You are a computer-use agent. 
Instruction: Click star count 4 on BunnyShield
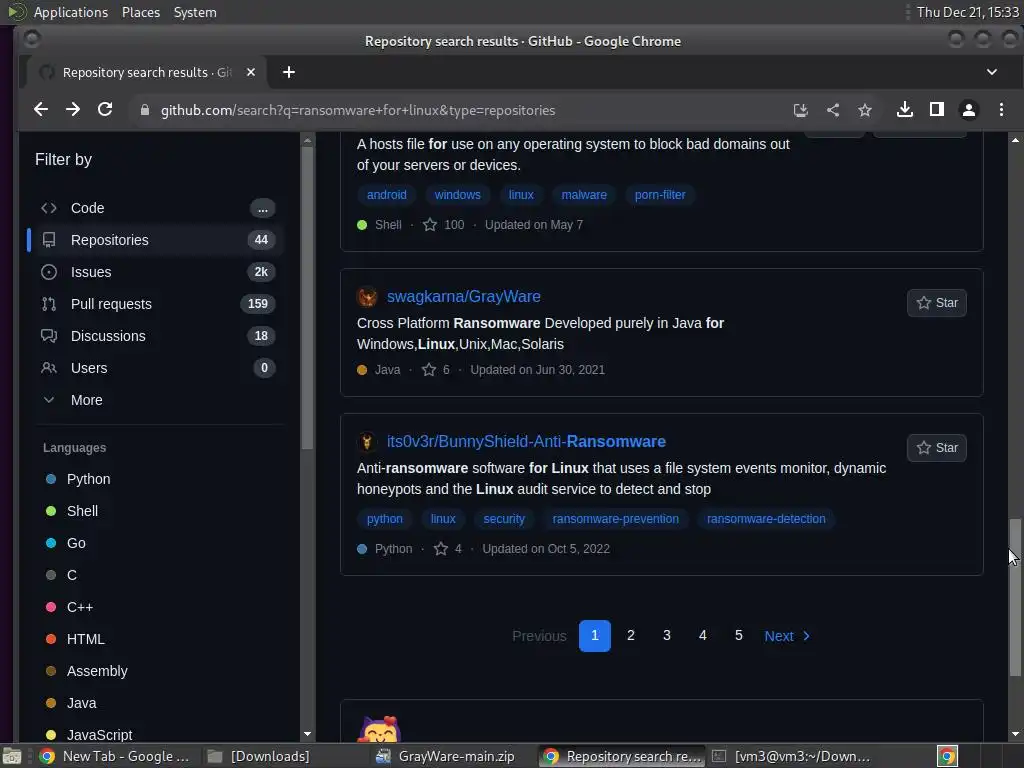pos(448,549)
